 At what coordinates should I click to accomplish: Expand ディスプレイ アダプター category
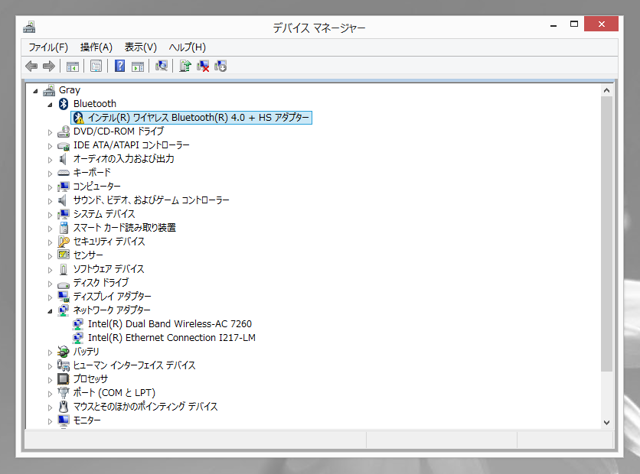click(50, 297)
